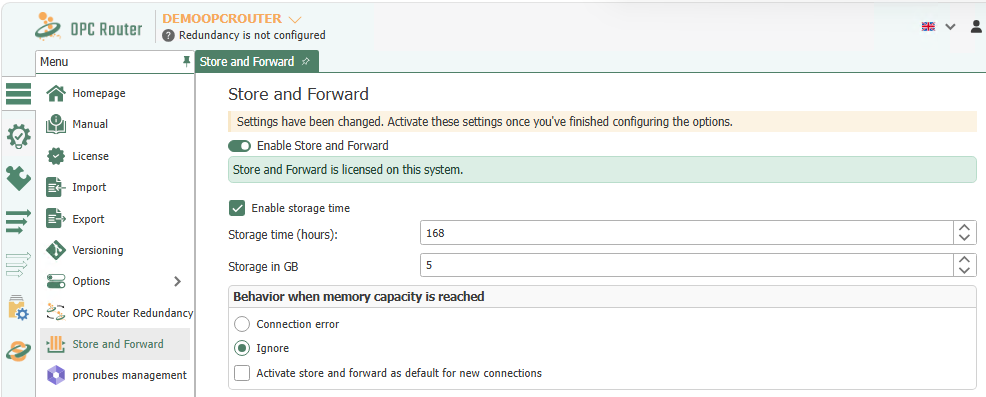Click the UK flag language icon

click(x=928, y=26)
